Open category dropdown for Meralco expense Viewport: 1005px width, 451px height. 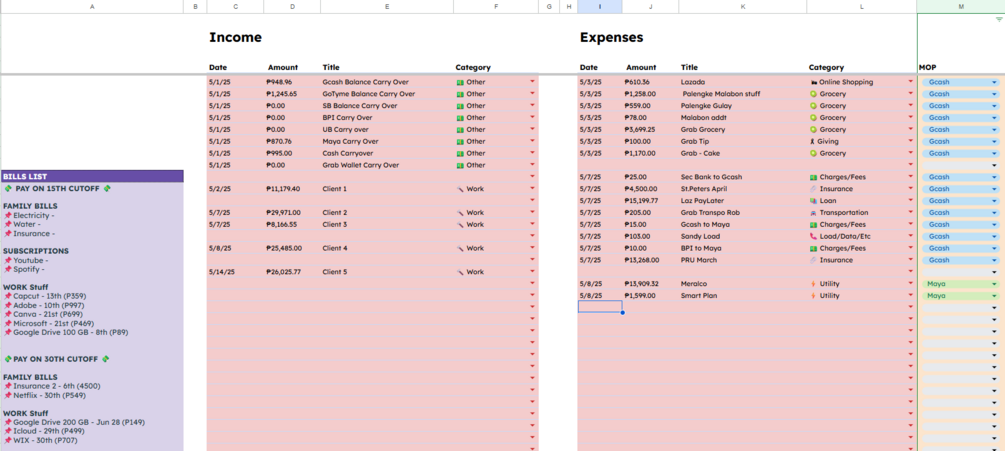[x=911, y=284]
